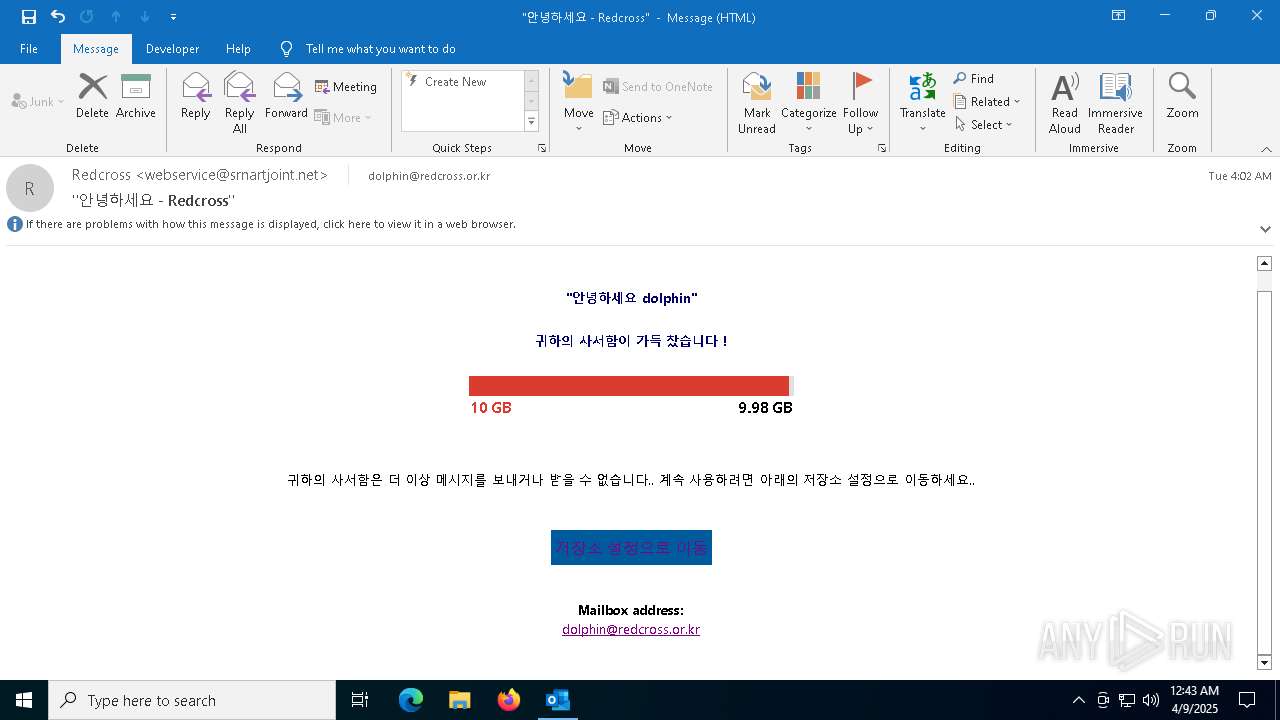Open Task View on the taskbar
This screenshot has width=1280, height=720.
point(360,700)
